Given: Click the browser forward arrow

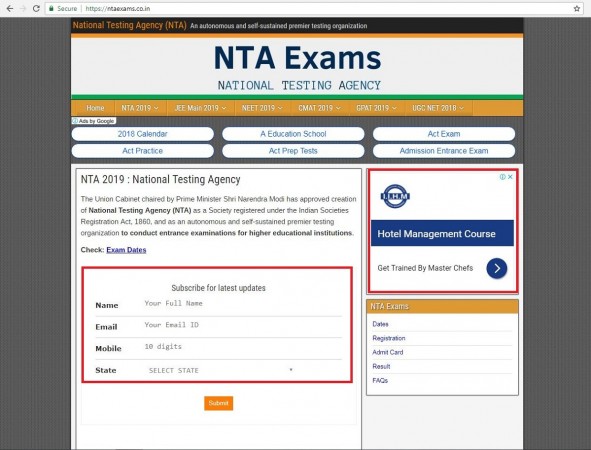Looking at the screenshot, I should point(23,8).
